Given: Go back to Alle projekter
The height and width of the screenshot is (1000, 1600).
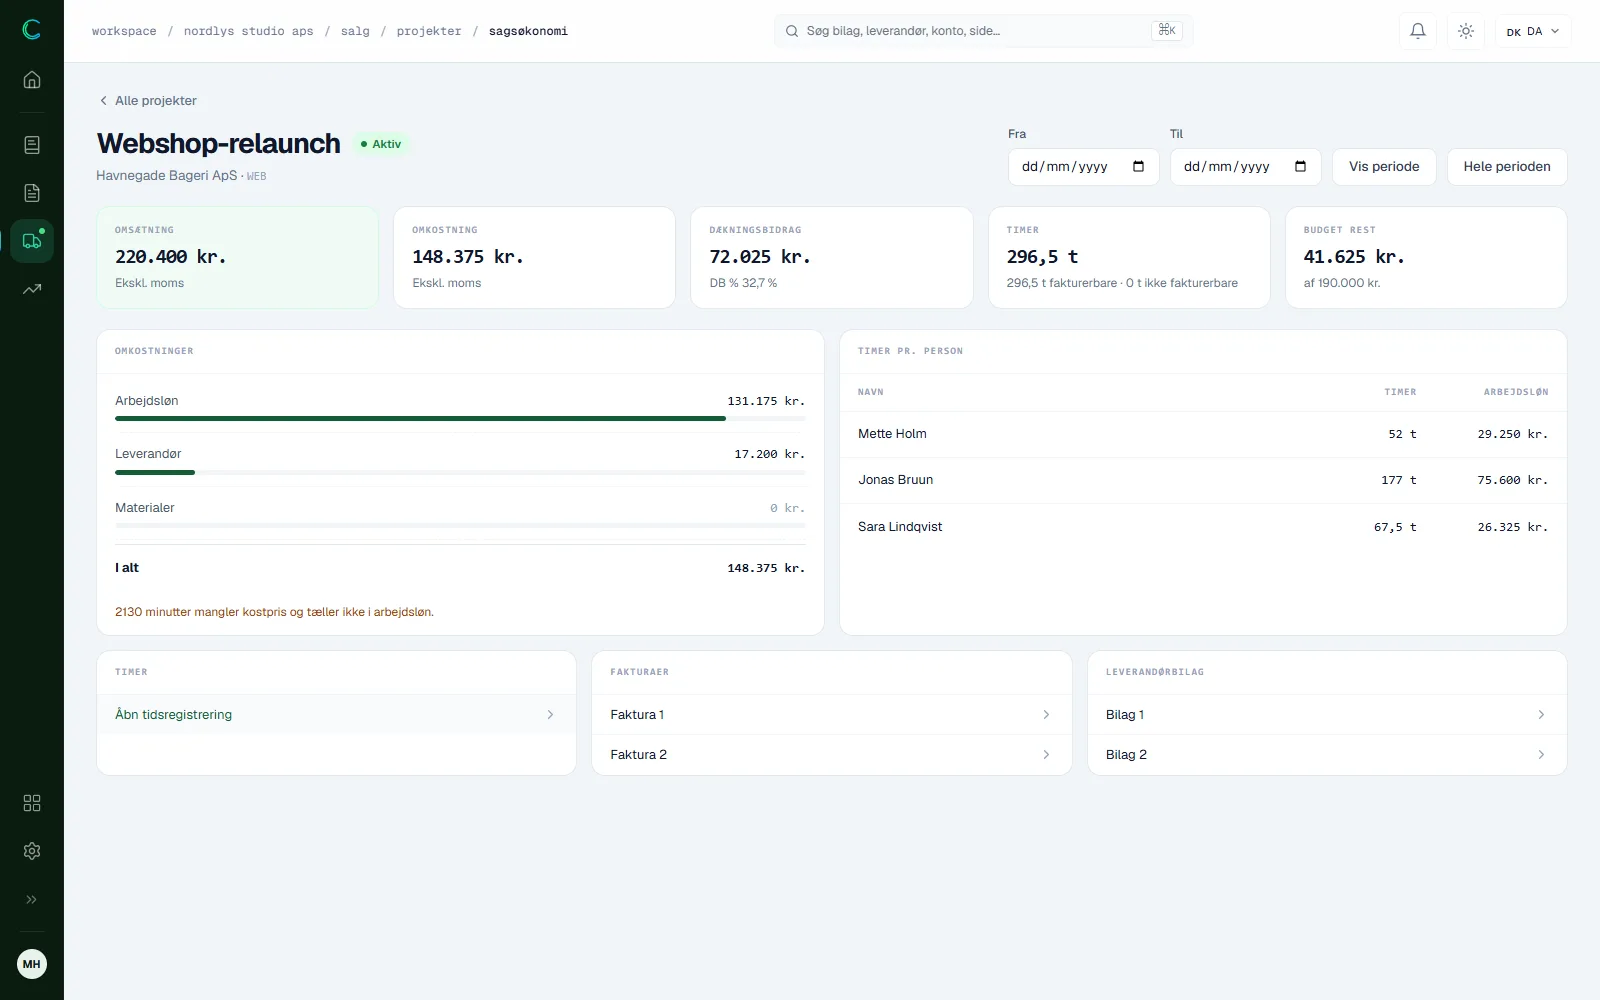Looking at the screenshot, I should pyautogui.click(x=148, y=101).
